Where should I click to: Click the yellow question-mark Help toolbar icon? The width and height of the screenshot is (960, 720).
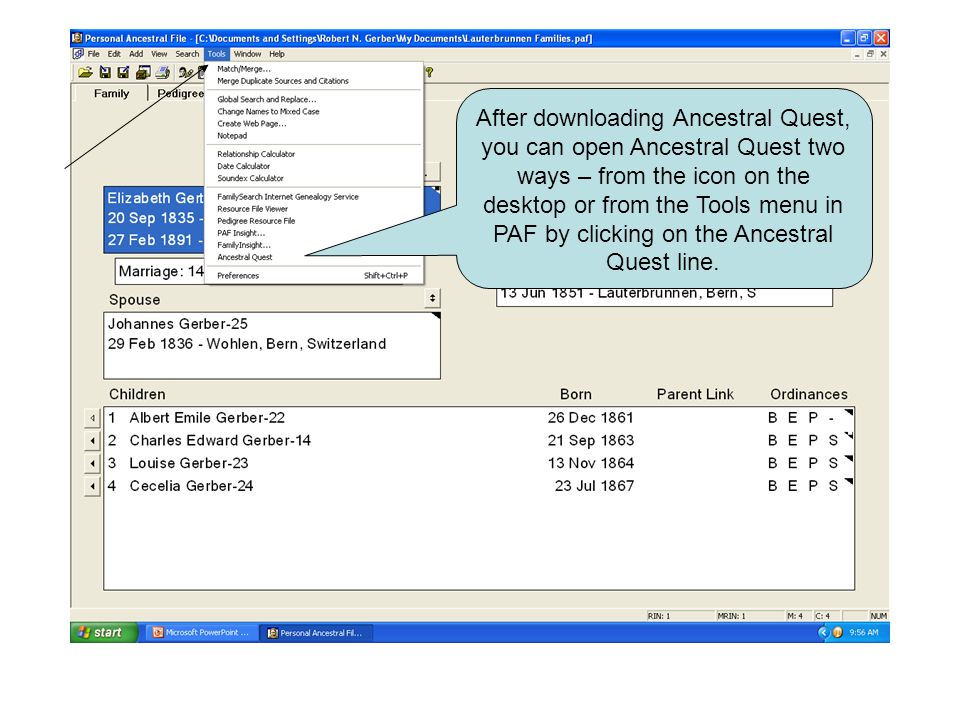point(429,72)
